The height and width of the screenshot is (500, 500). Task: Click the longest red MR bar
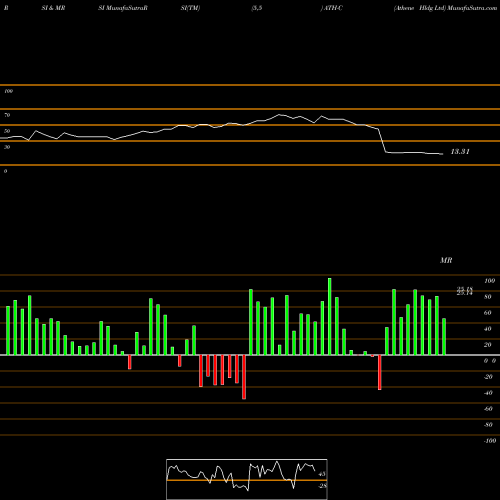click(244, 377)
